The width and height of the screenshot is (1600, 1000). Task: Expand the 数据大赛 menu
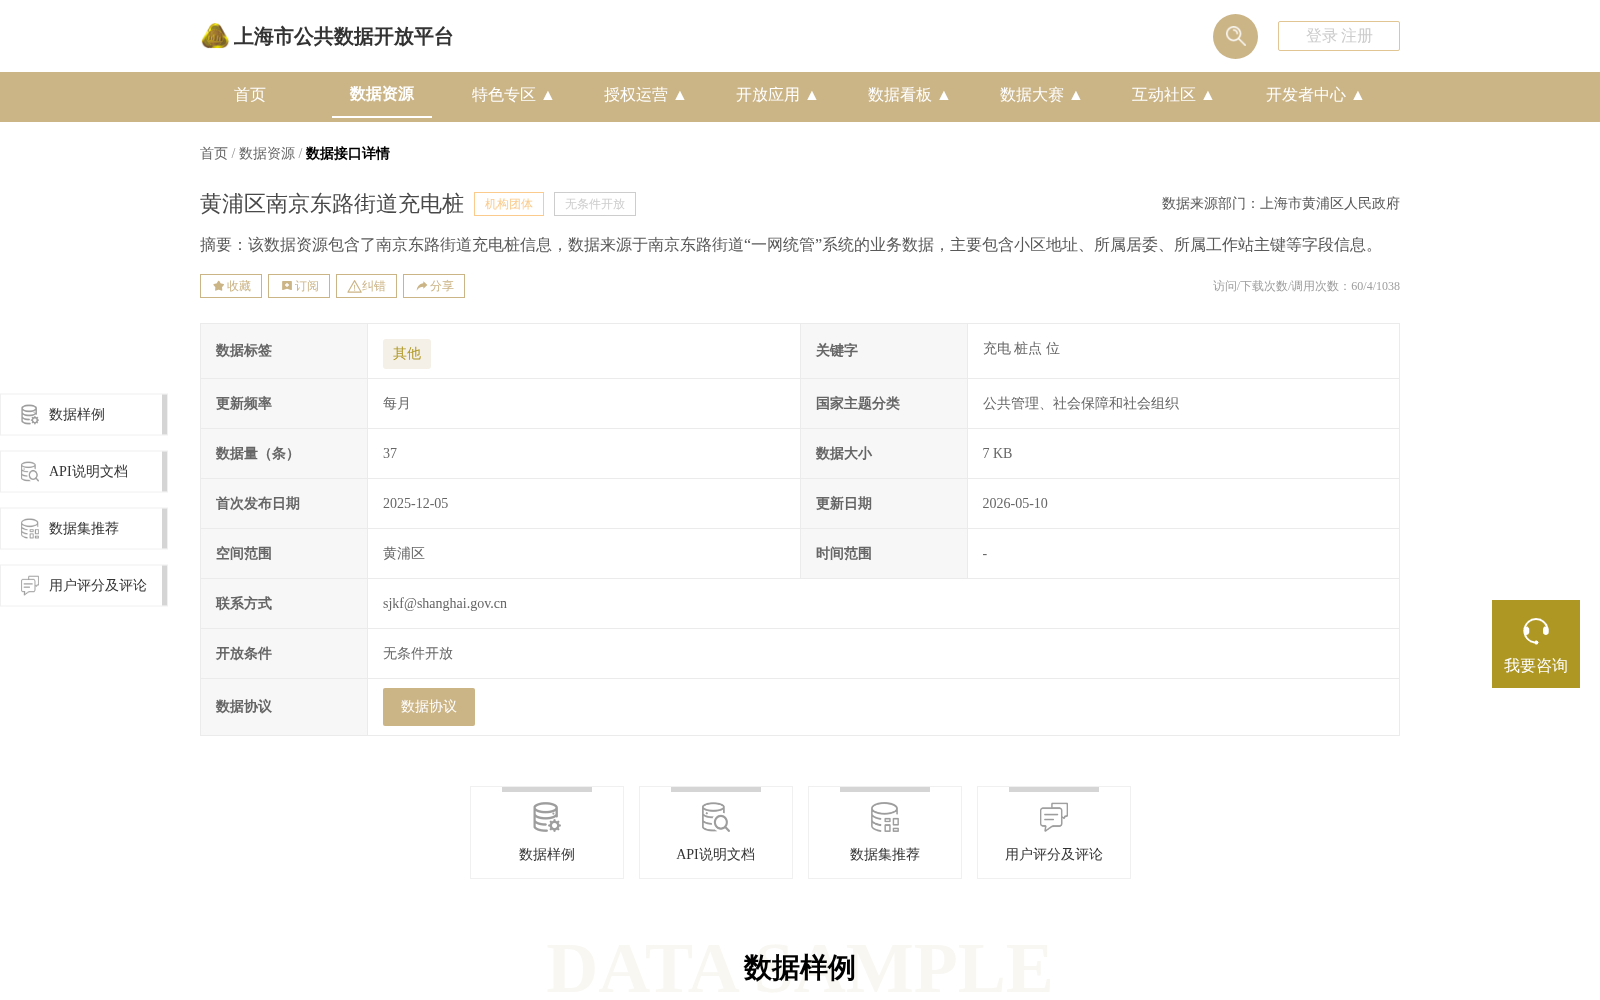[x=1041, y=95]
